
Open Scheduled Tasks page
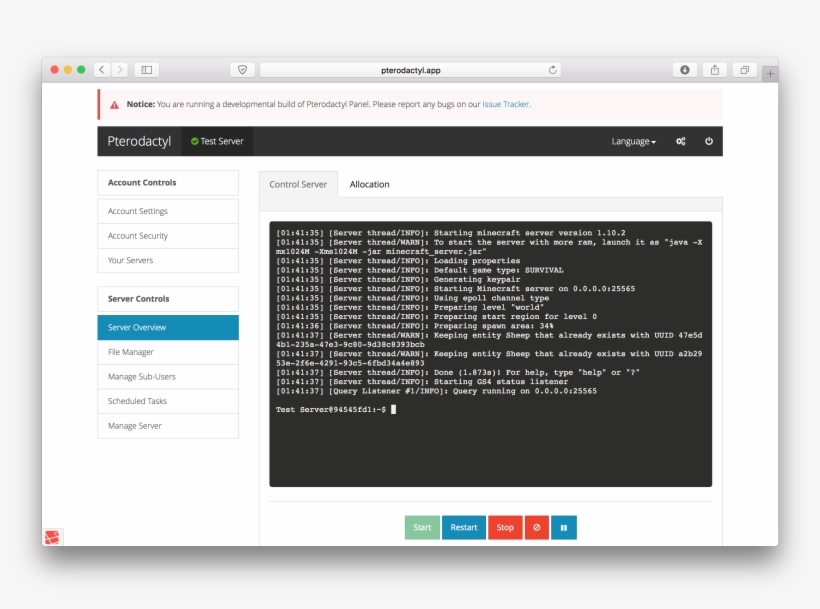168,401
